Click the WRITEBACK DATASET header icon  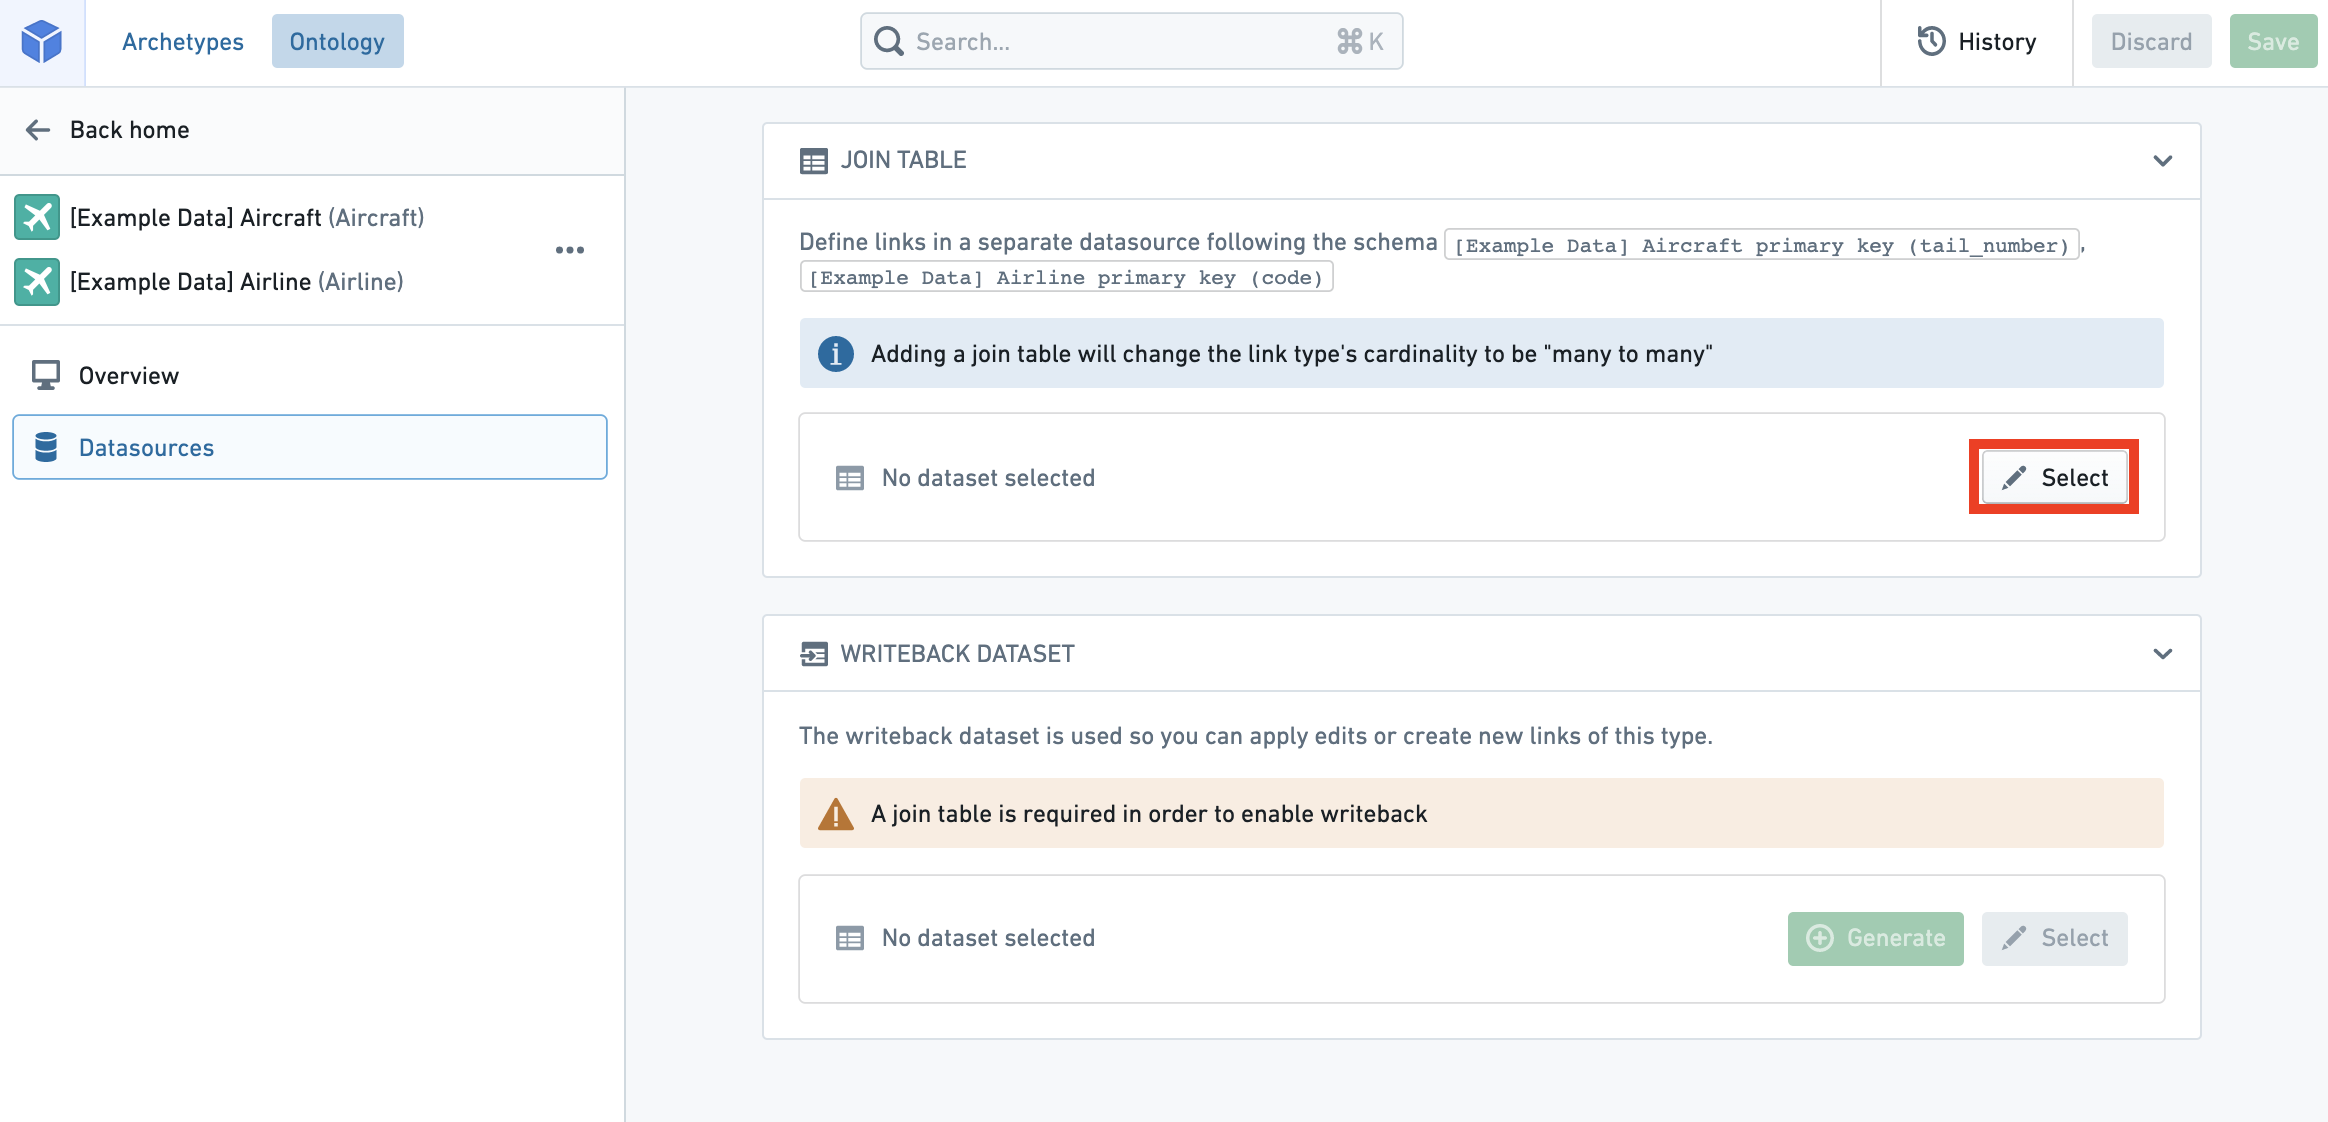814,654
